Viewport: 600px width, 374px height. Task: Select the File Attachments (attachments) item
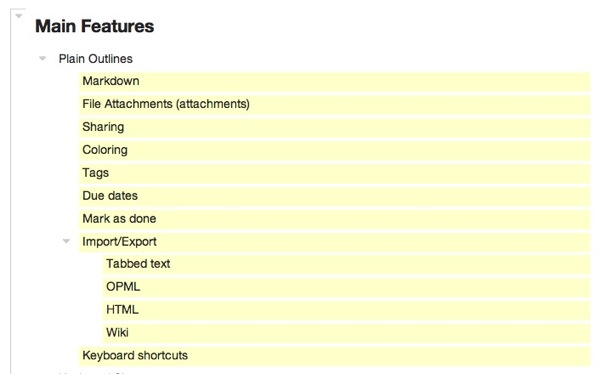[x=166, y=104]
